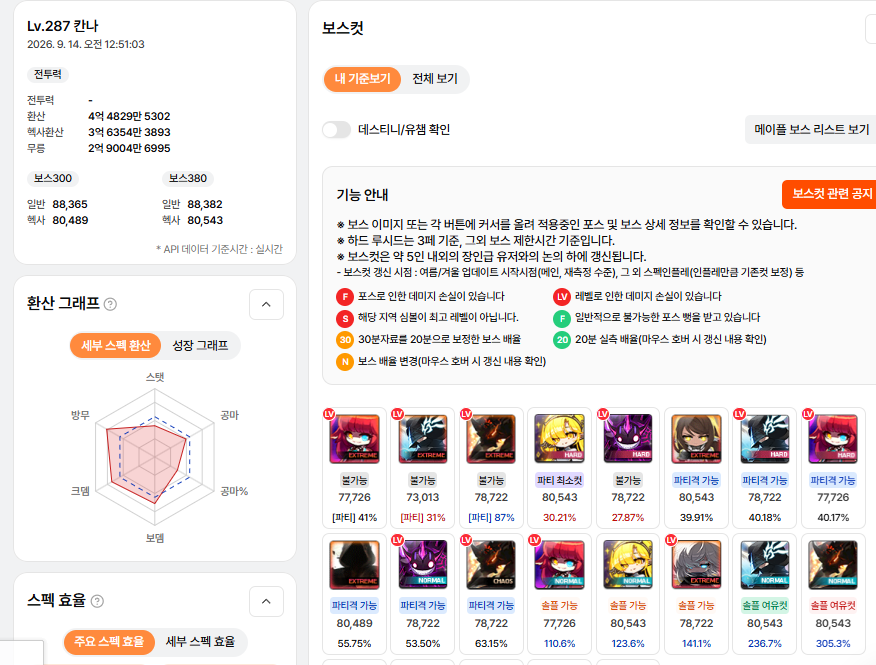Switch to 내 기준보기 view
Image resolution: width=876 pixels, height=665 pixels.
point(362,79)
